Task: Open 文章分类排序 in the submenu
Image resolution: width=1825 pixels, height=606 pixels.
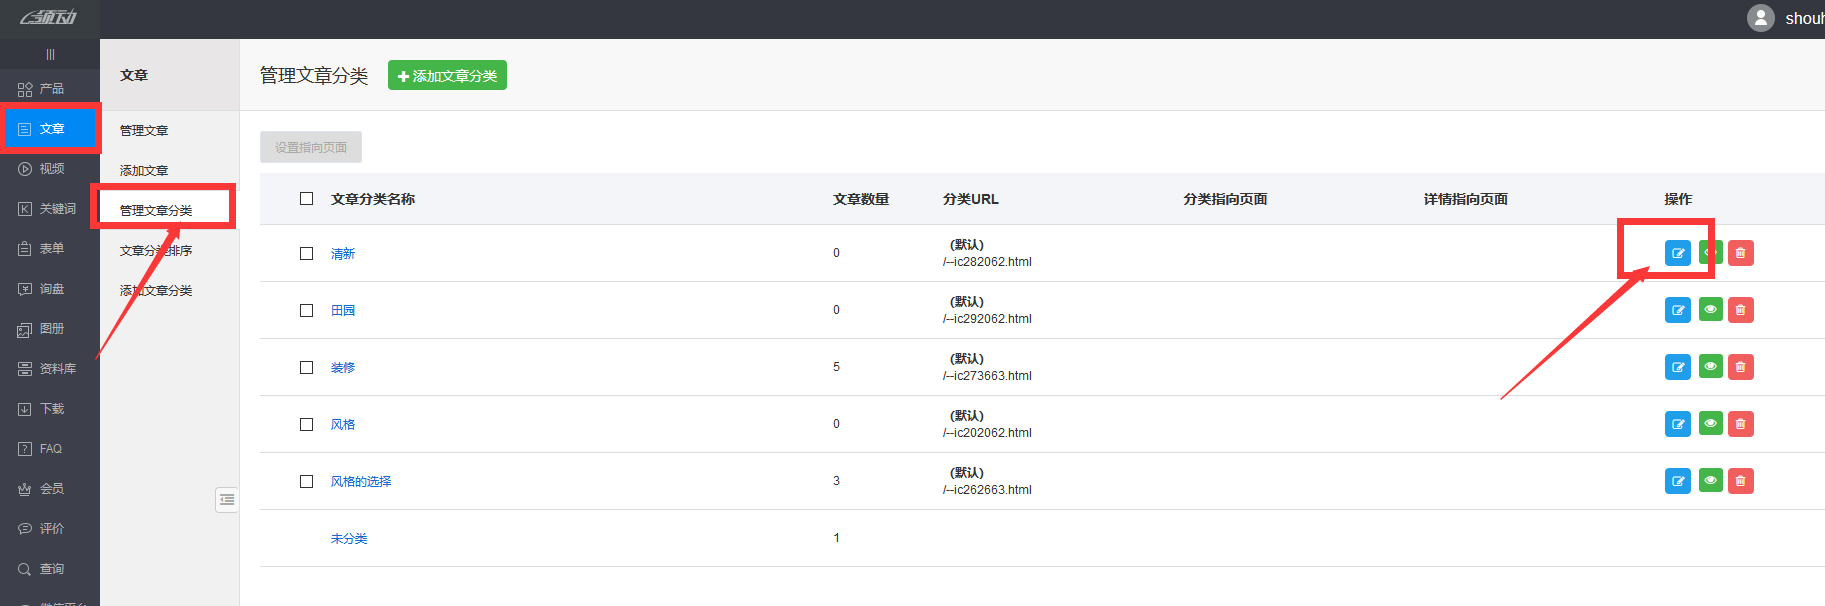Action: (156, 251)
